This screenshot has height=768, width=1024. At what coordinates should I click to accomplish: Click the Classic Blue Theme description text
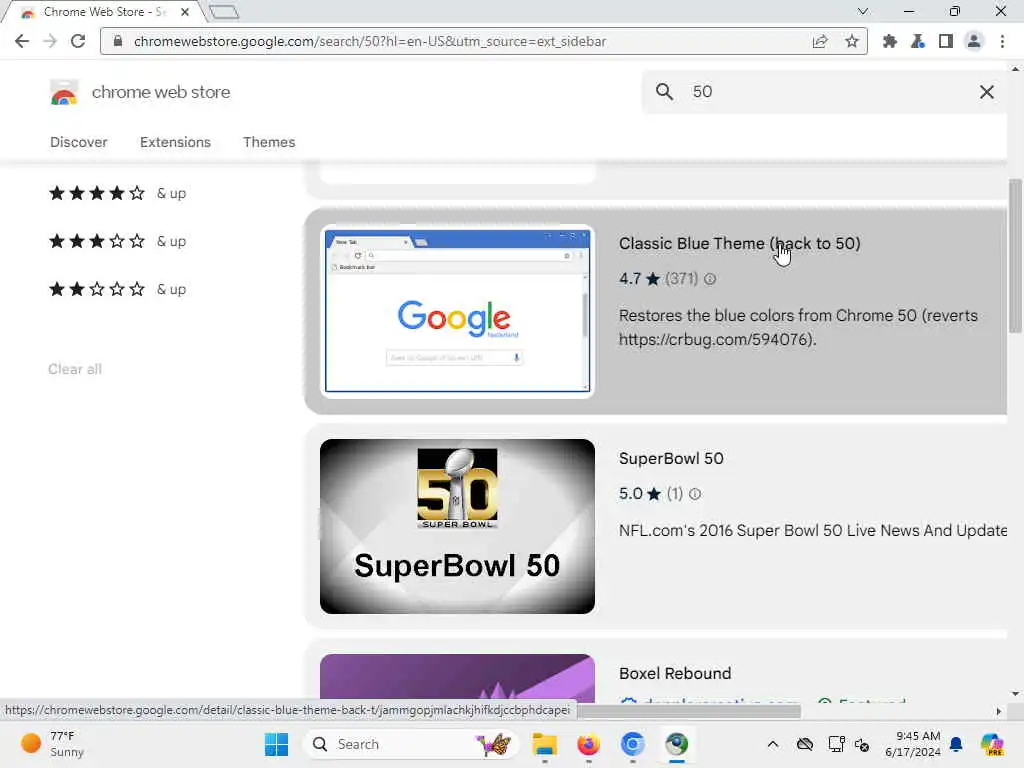click(798, 327)
